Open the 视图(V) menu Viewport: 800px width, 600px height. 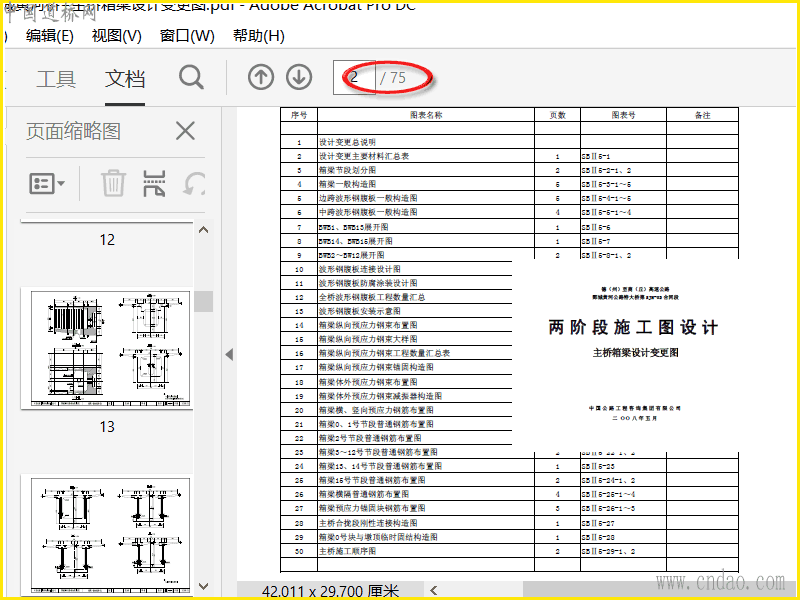tap(116, 36)
